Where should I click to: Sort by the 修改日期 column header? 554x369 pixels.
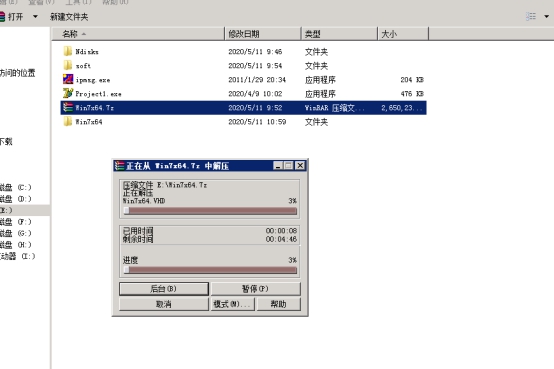(263, 34)
